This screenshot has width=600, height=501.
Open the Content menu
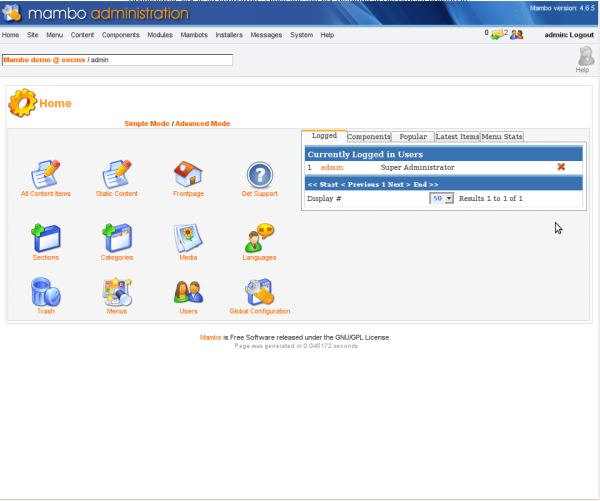[82, 35]
